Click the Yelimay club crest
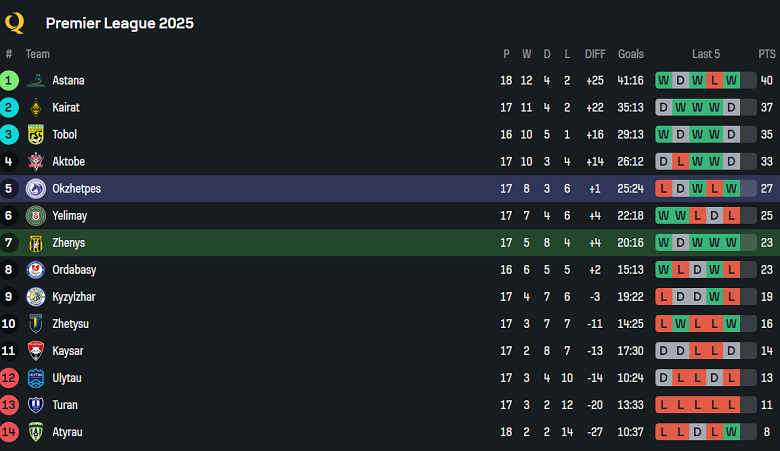Screen dimensions: 780x451 (36, 215)
